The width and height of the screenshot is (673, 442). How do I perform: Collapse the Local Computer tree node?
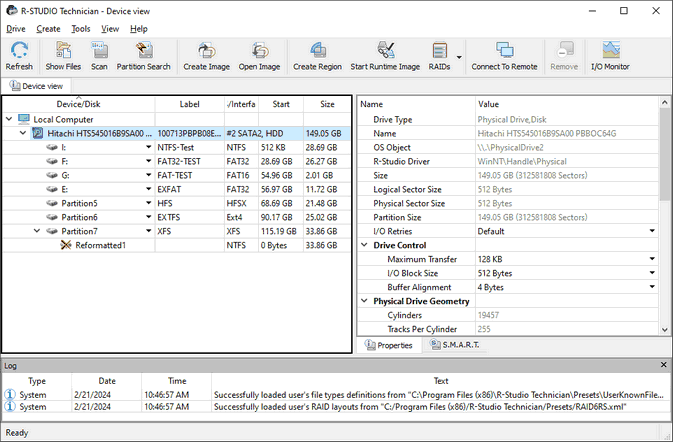(9, 119)
